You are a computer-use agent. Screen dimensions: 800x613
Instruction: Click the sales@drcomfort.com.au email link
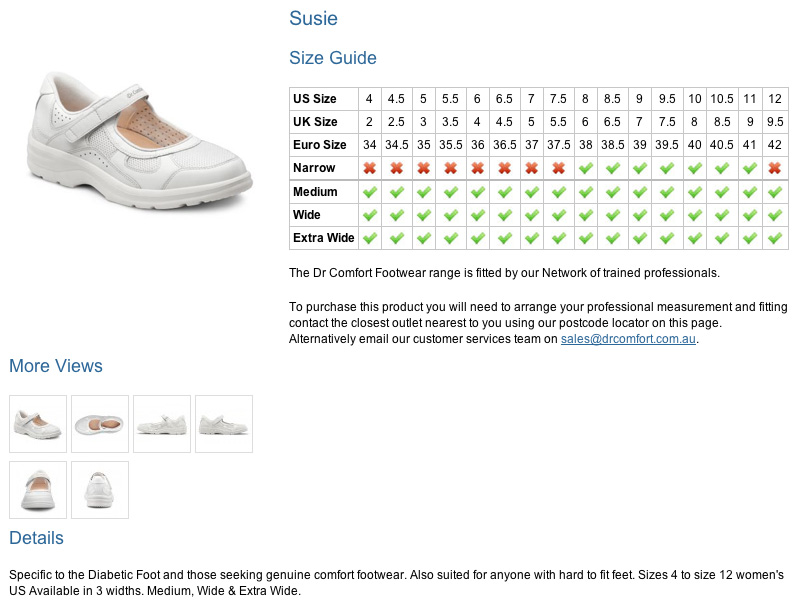coord(628,339)
